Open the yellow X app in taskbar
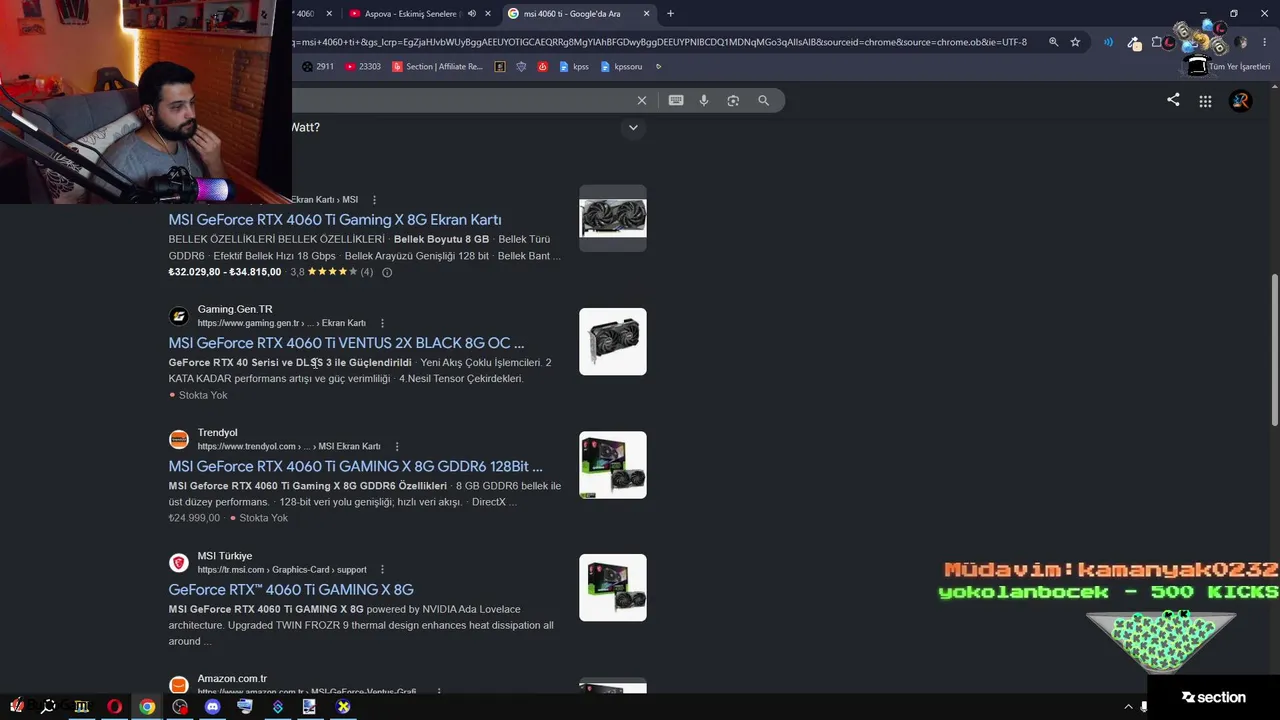This screenshot has height=720, width=1280. click(343, 706)
